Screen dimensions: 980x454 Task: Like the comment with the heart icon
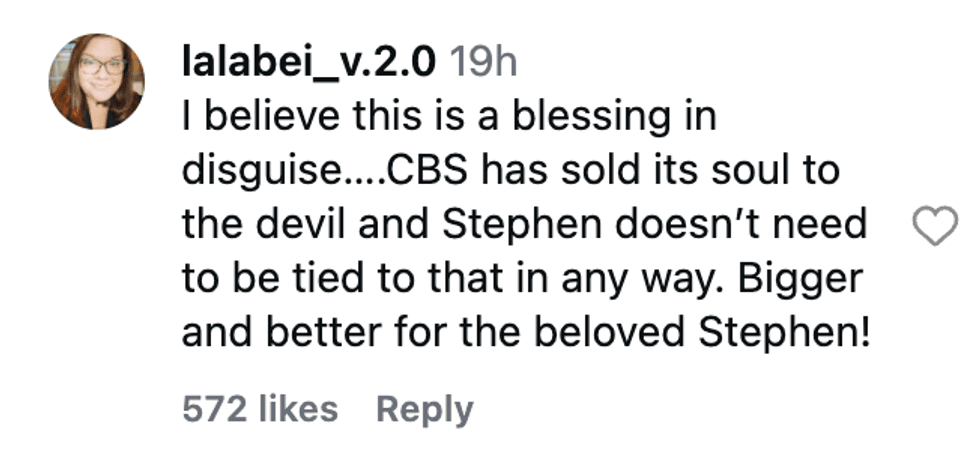[936, 228]
